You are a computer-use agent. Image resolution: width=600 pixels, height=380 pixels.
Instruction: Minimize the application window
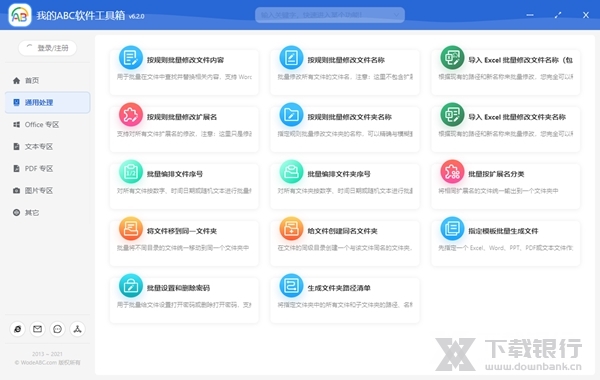[x=530, y=15]
